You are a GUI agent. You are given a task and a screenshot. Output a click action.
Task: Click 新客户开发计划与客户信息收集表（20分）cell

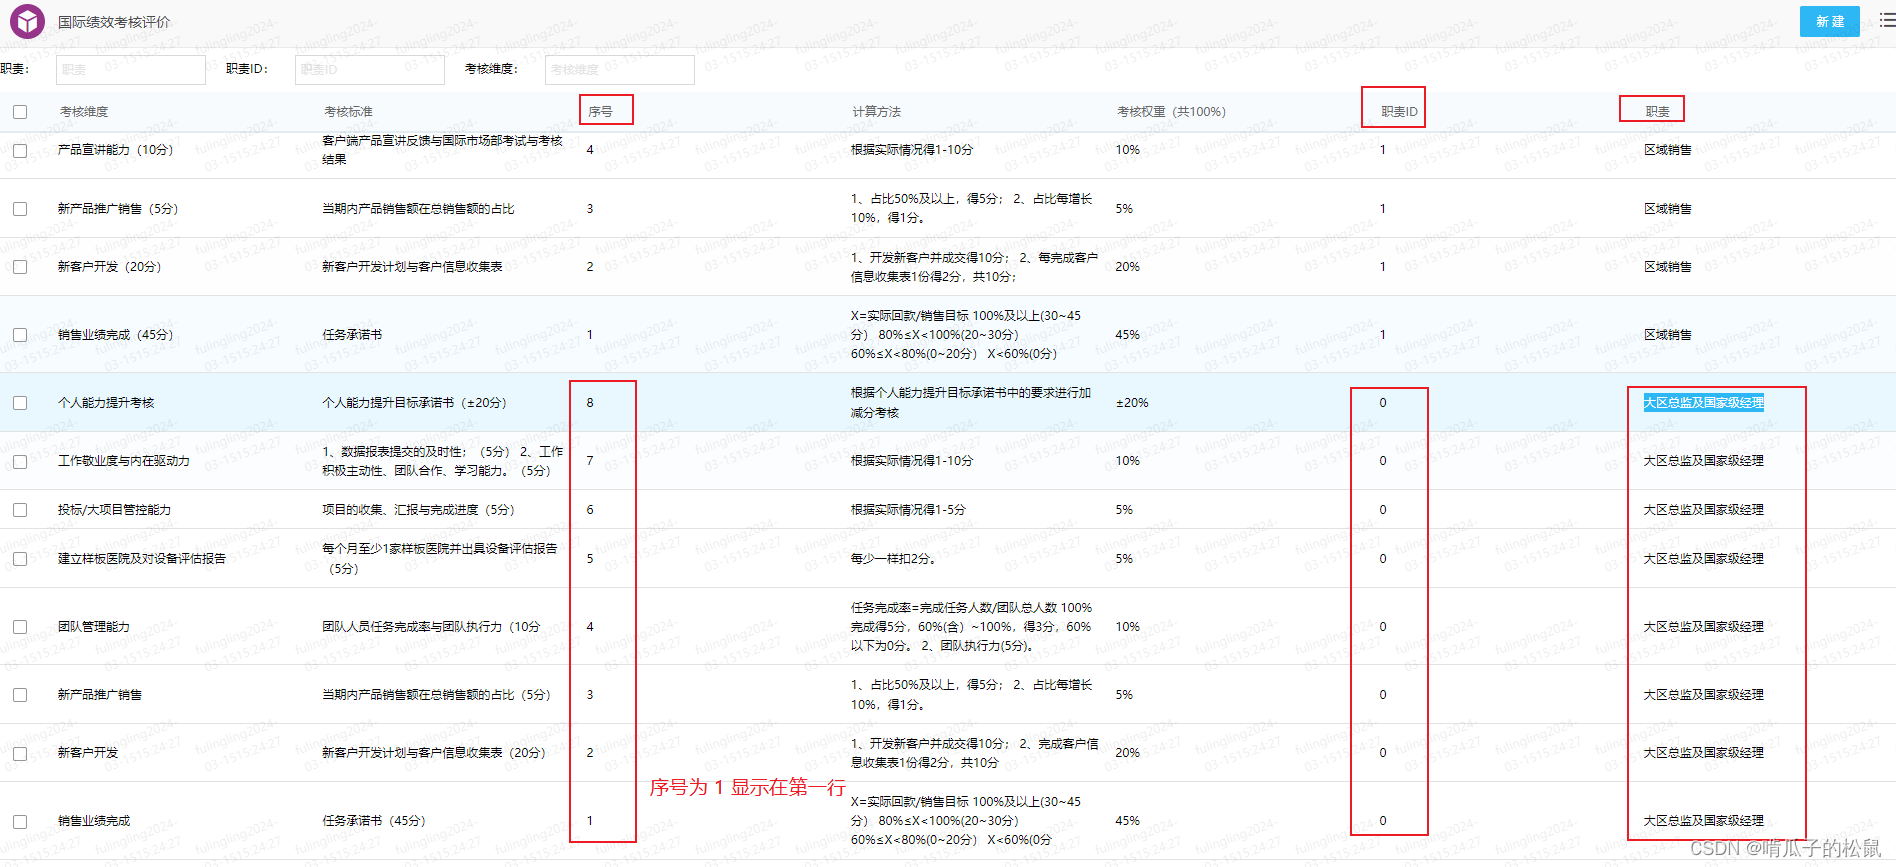(434, 753)
